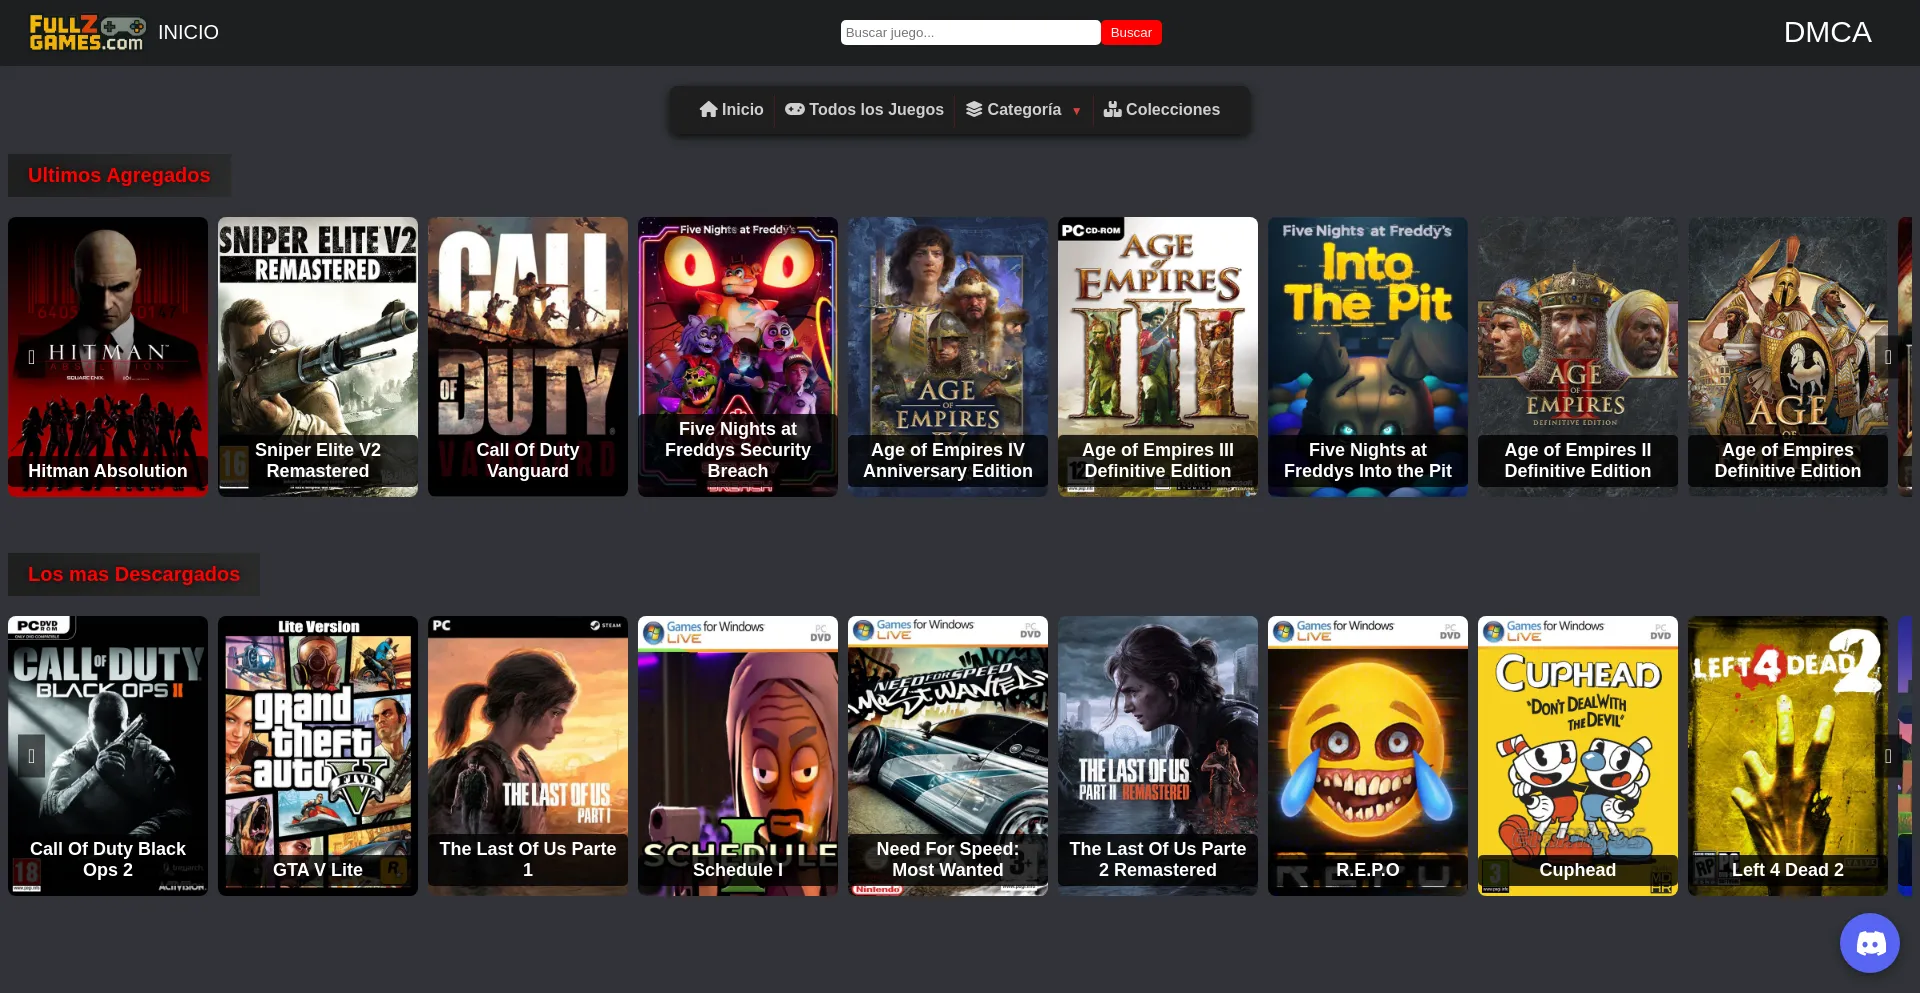Go to next slide in Los mas Descargados carousel
Screen dimensions: 1920x993
(x=1888, y=756)
